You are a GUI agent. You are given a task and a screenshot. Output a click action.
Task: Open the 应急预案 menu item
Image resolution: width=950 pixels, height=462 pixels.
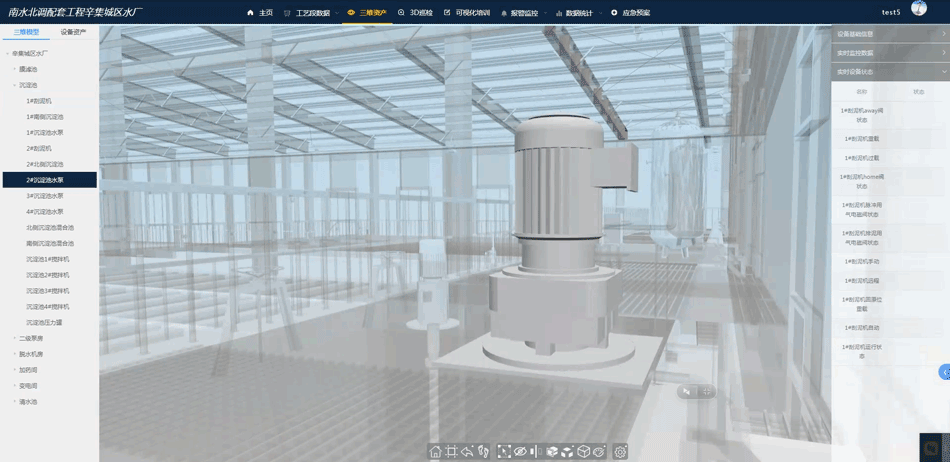coord(630,13)
